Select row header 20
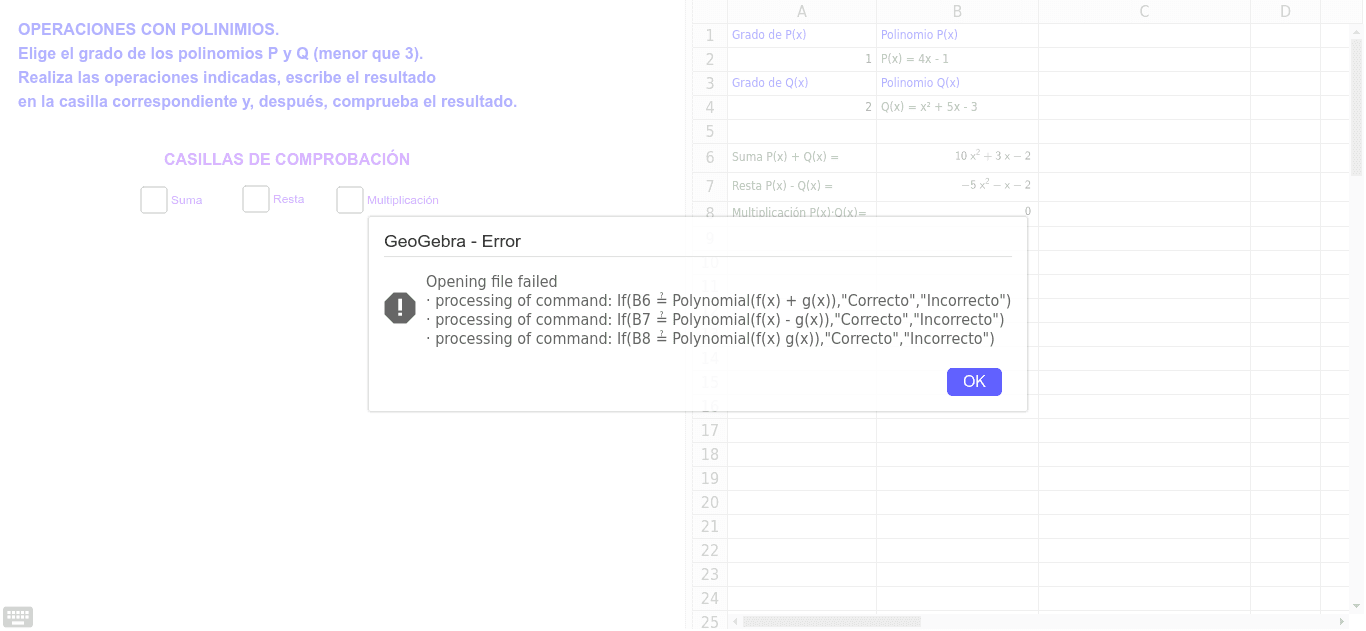 710,502
